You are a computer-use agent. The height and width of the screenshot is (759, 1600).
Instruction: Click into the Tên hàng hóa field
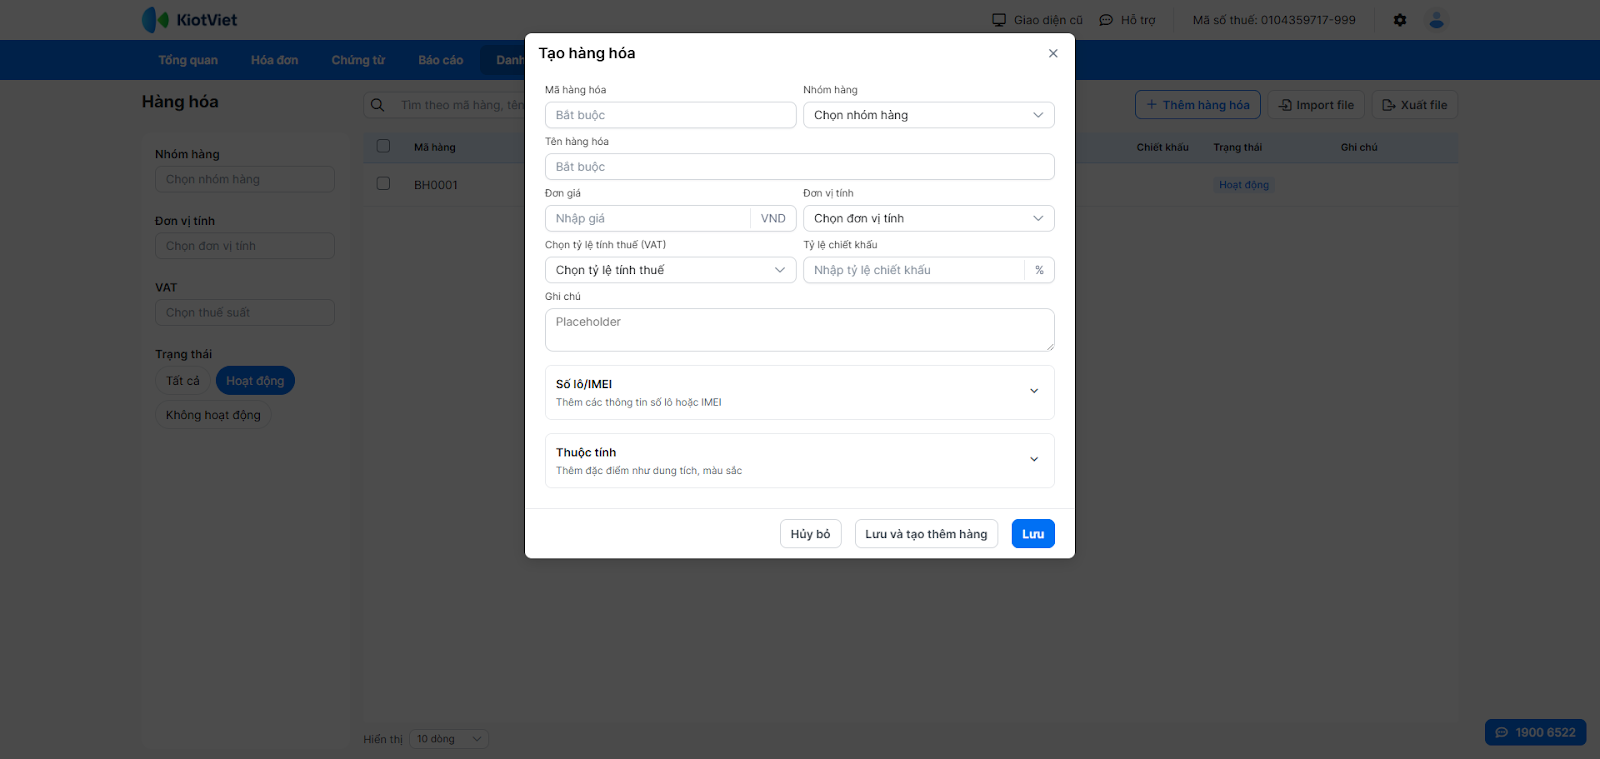click(x=799, y=167)
